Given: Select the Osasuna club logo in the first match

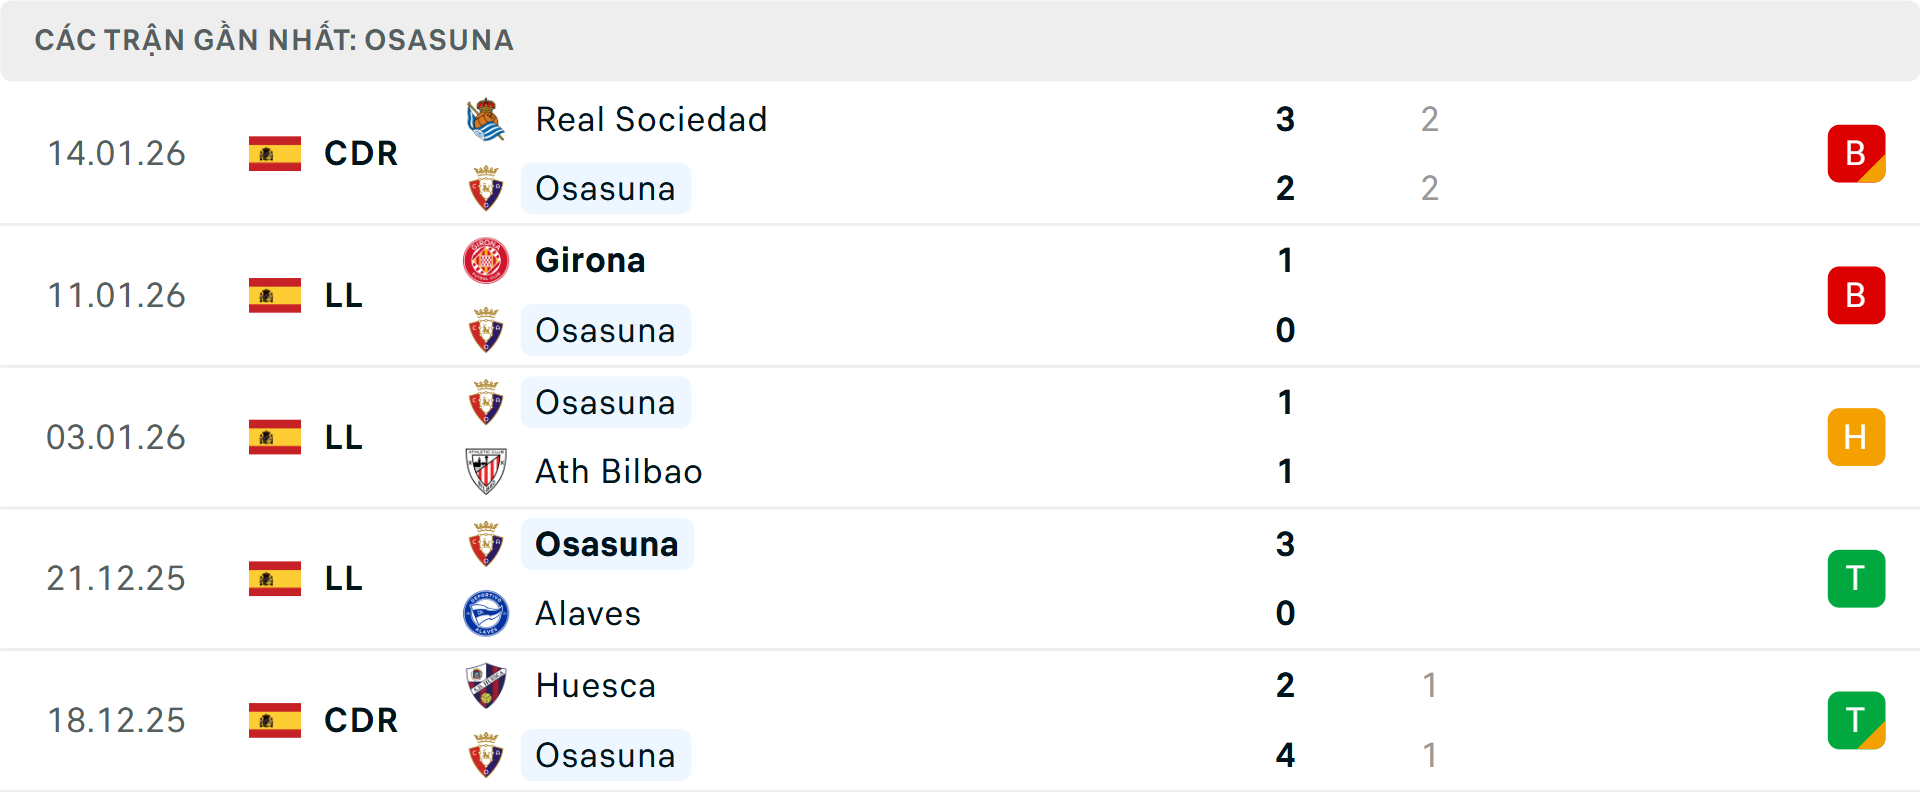Looking at the screenshot, I should pos(486,188).
